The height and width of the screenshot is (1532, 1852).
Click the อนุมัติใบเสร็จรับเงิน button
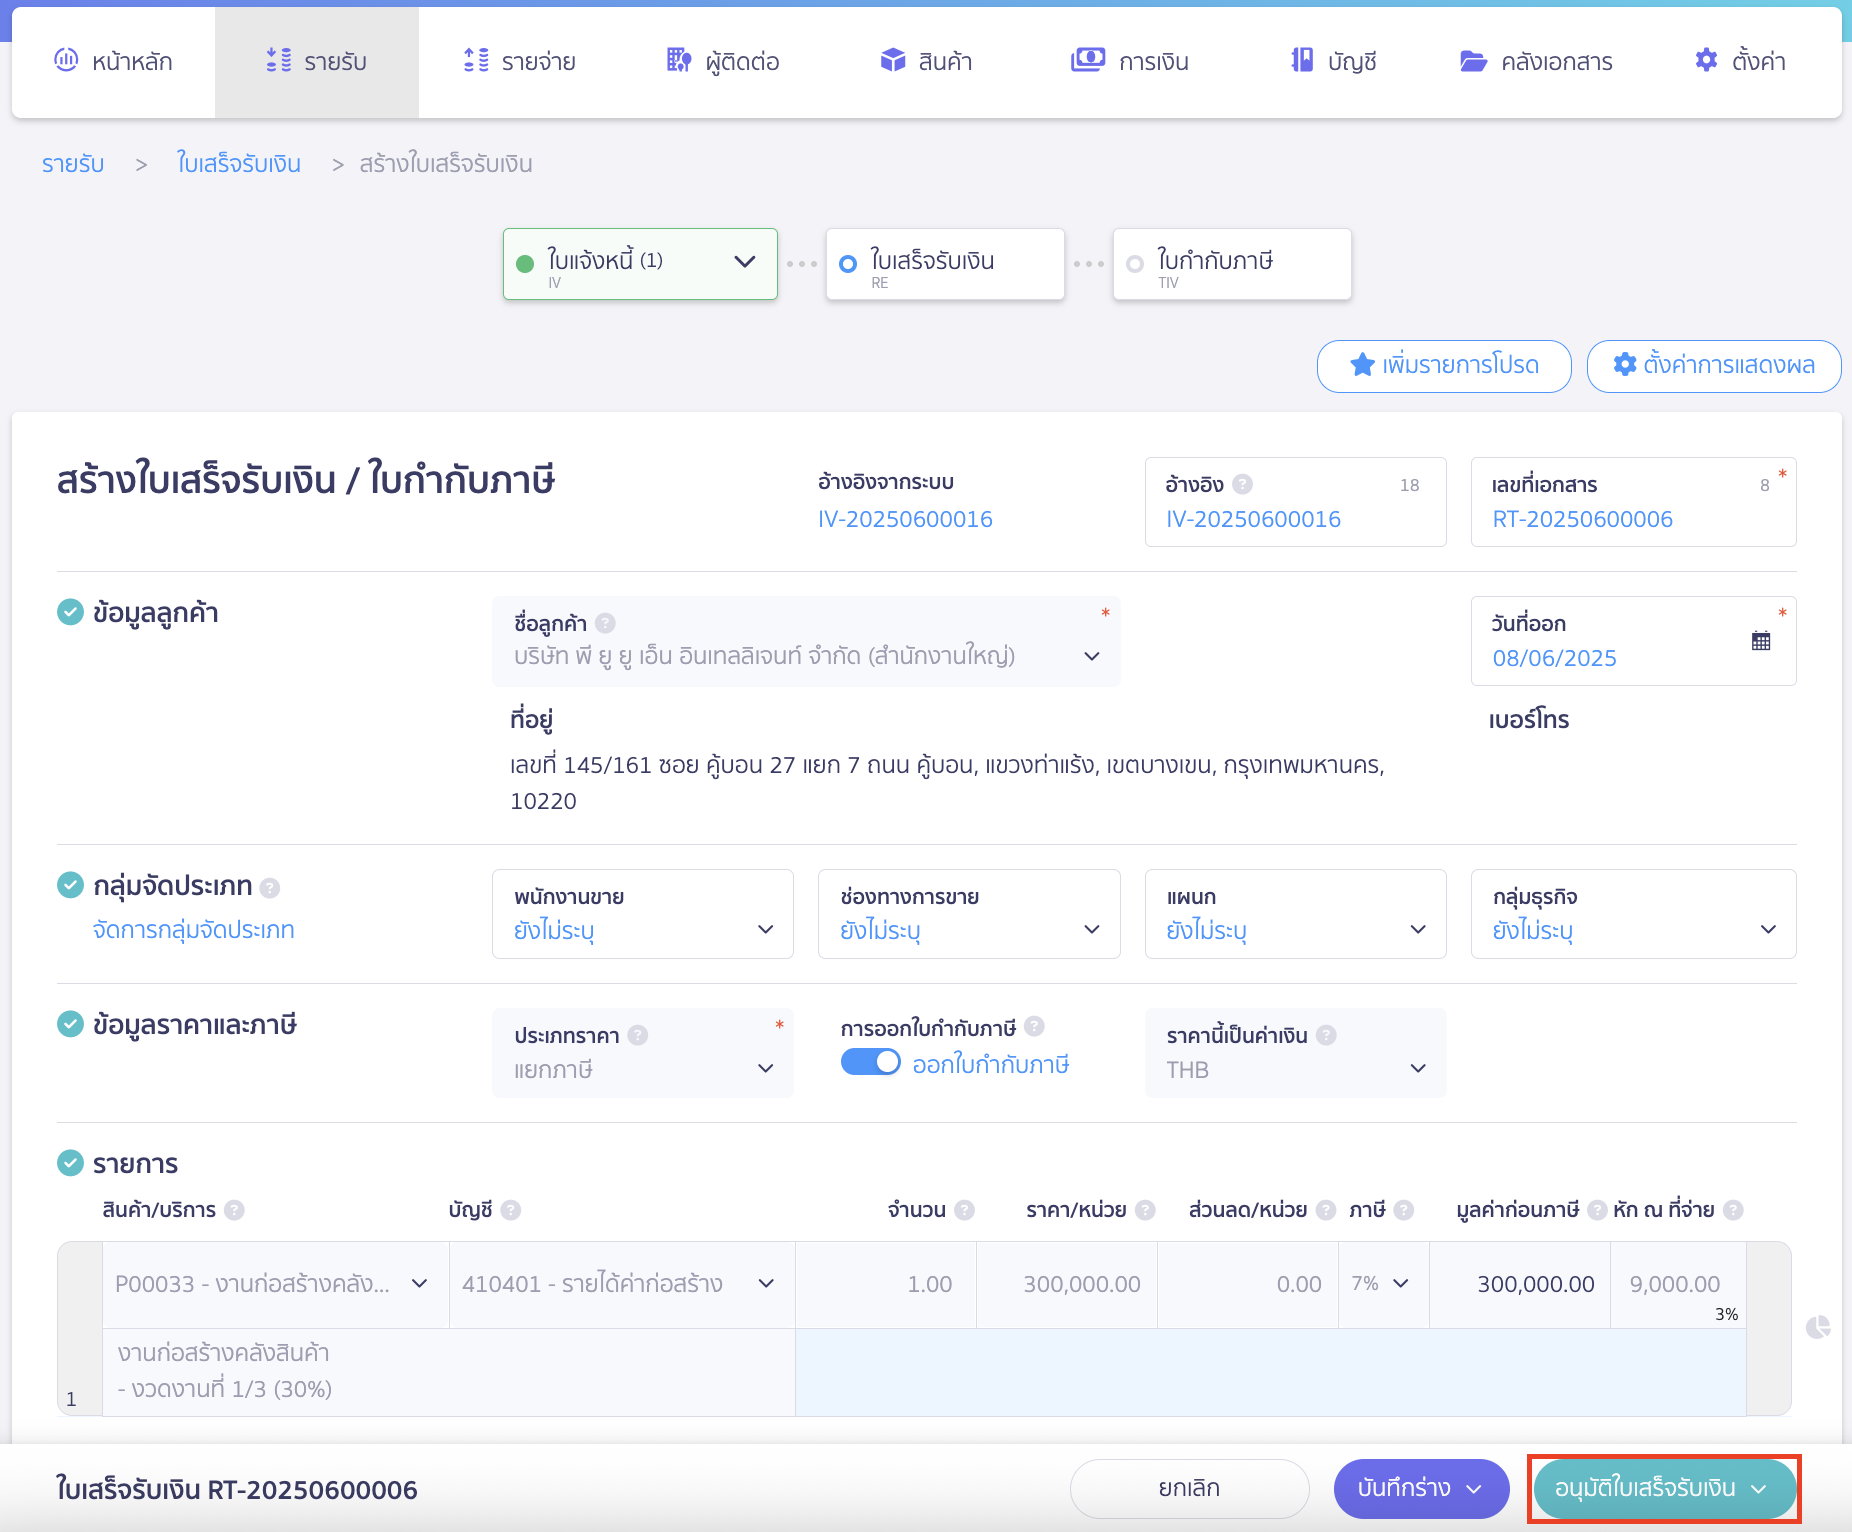[x=1663, y=1488]
